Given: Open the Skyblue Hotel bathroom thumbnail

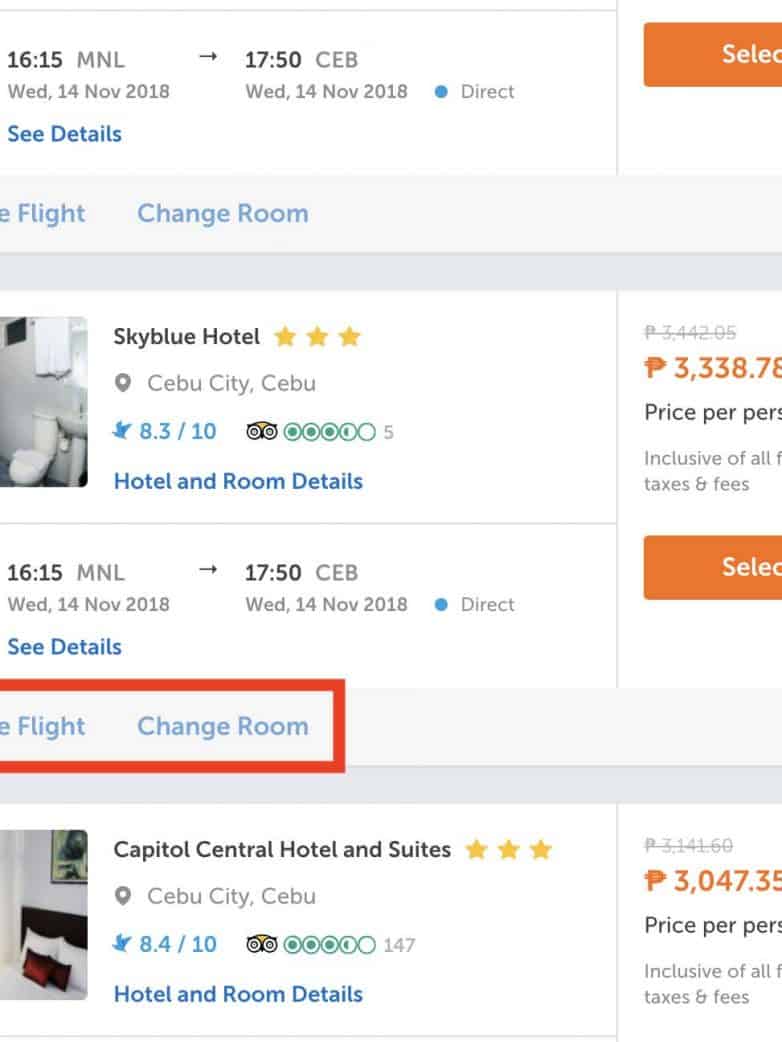Looking at the screenshot, I should click(43, 402).
